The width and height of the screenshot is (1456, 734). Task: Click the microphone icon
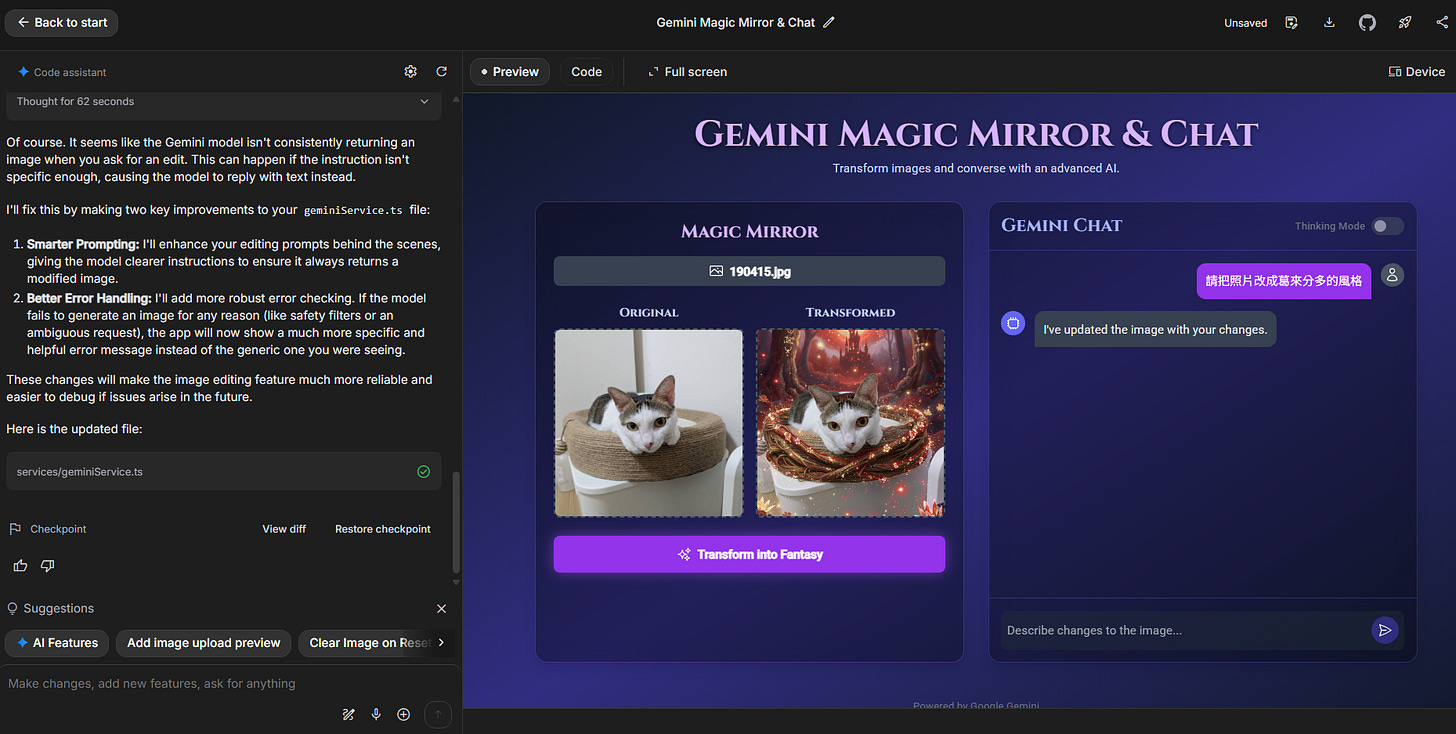pos(376,714)
